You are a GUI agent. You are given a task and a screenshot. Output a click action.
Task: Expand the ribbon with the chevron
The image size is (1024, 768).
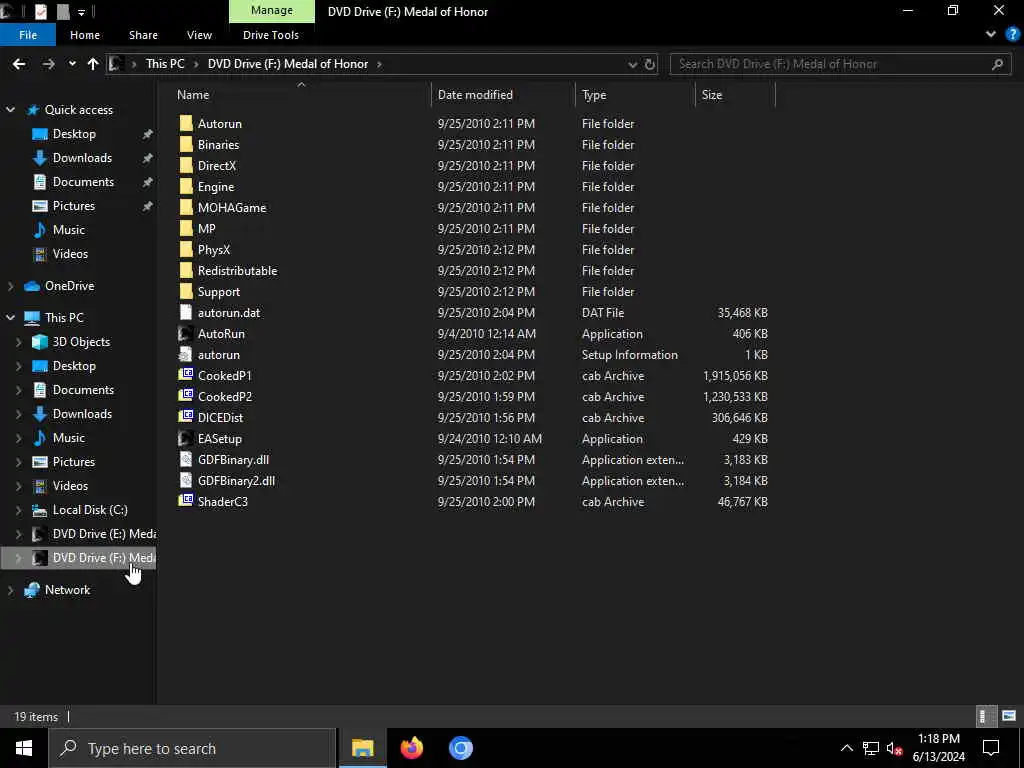(991, 35)
